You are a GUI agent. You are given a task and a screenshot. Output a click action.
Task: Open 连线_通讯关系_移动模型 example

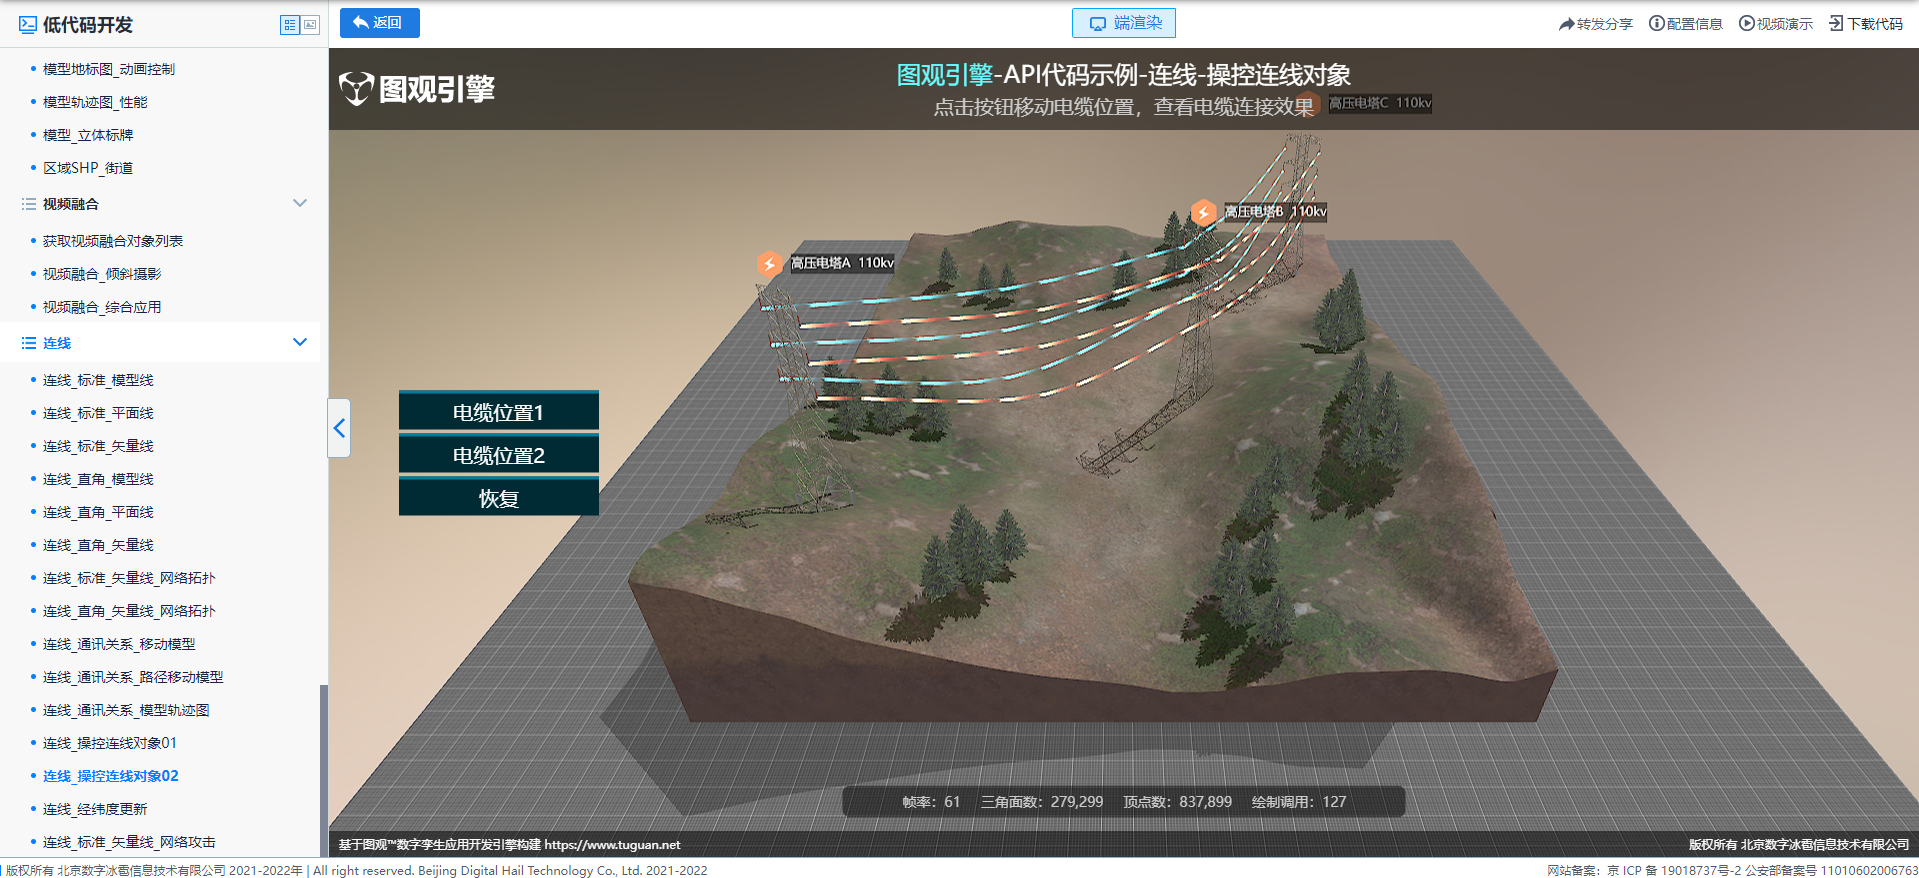(119, 644)
